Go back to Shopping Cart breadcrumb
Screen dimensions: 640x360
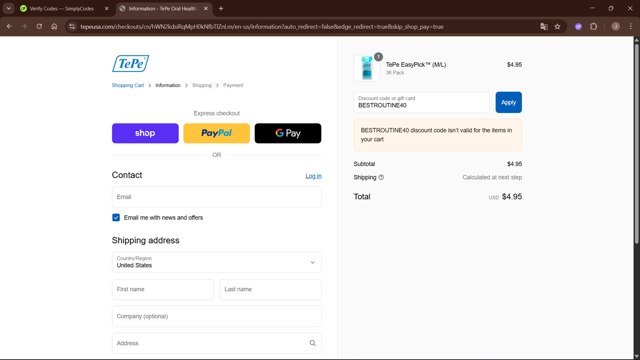pos(128,85)
